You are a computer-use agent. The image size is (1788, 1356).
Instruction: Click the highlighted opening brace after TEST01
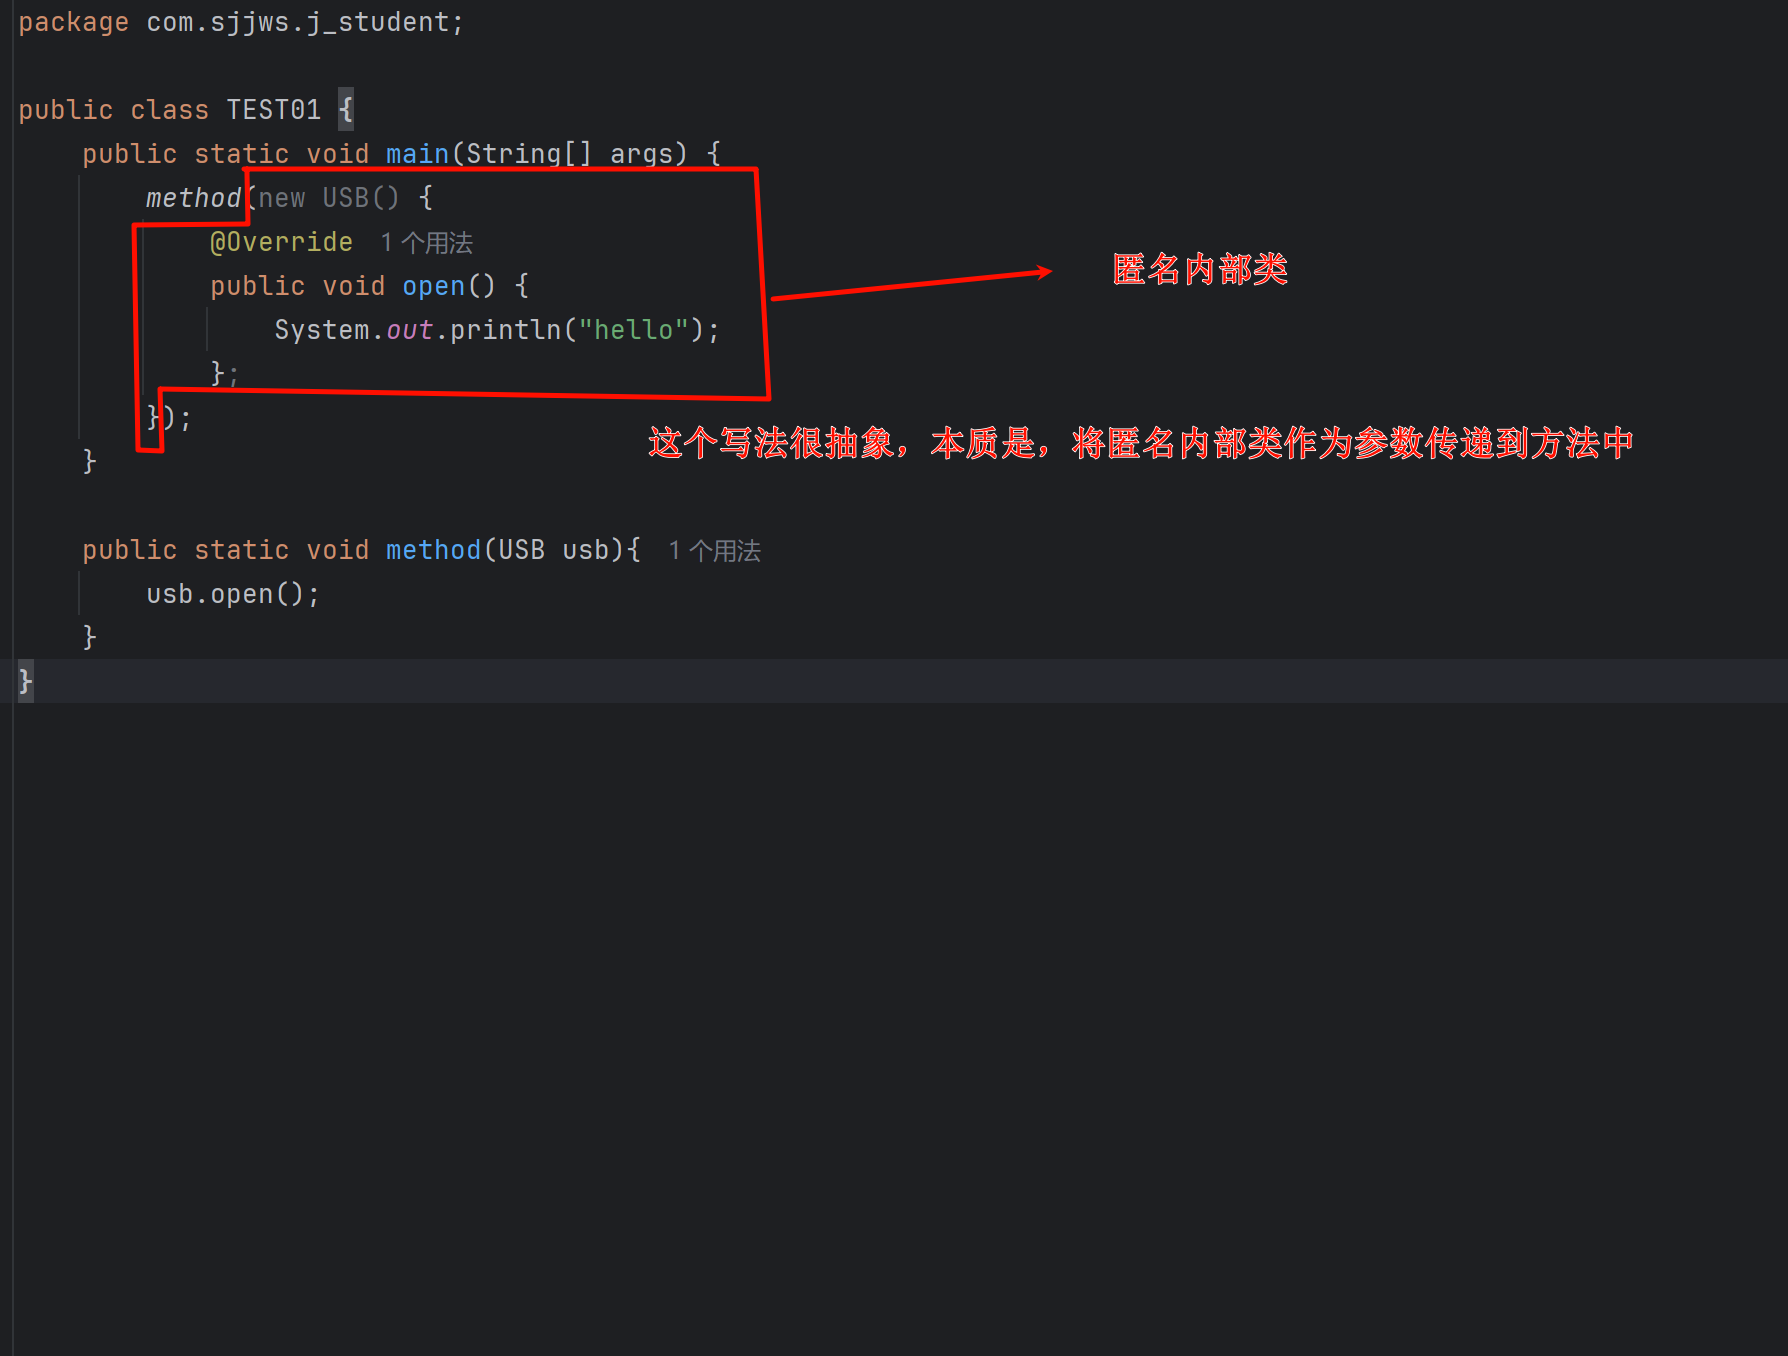click(x=346, y=109)
